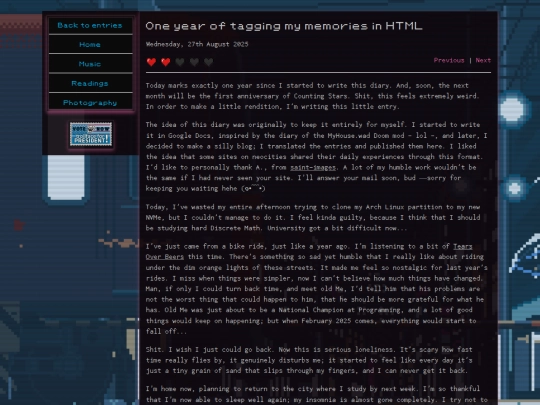Screen dimensions: 540x405
Task: Open the Back to entries menu item
Action: pos(90,25)
